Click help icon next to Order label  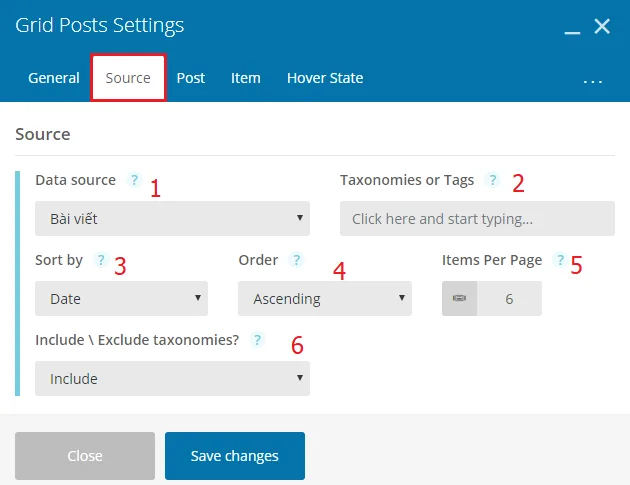coord(296,260)
